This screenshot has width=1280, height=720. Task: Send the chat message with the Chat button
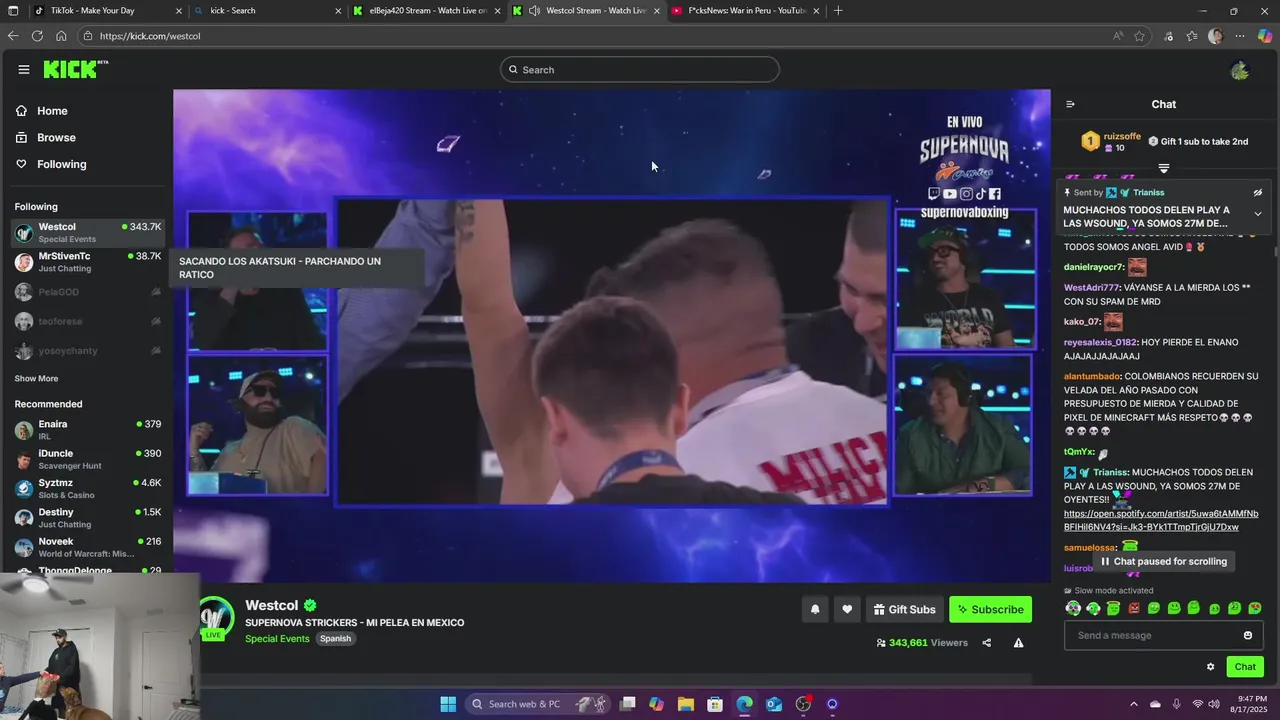click(1245, 667)
